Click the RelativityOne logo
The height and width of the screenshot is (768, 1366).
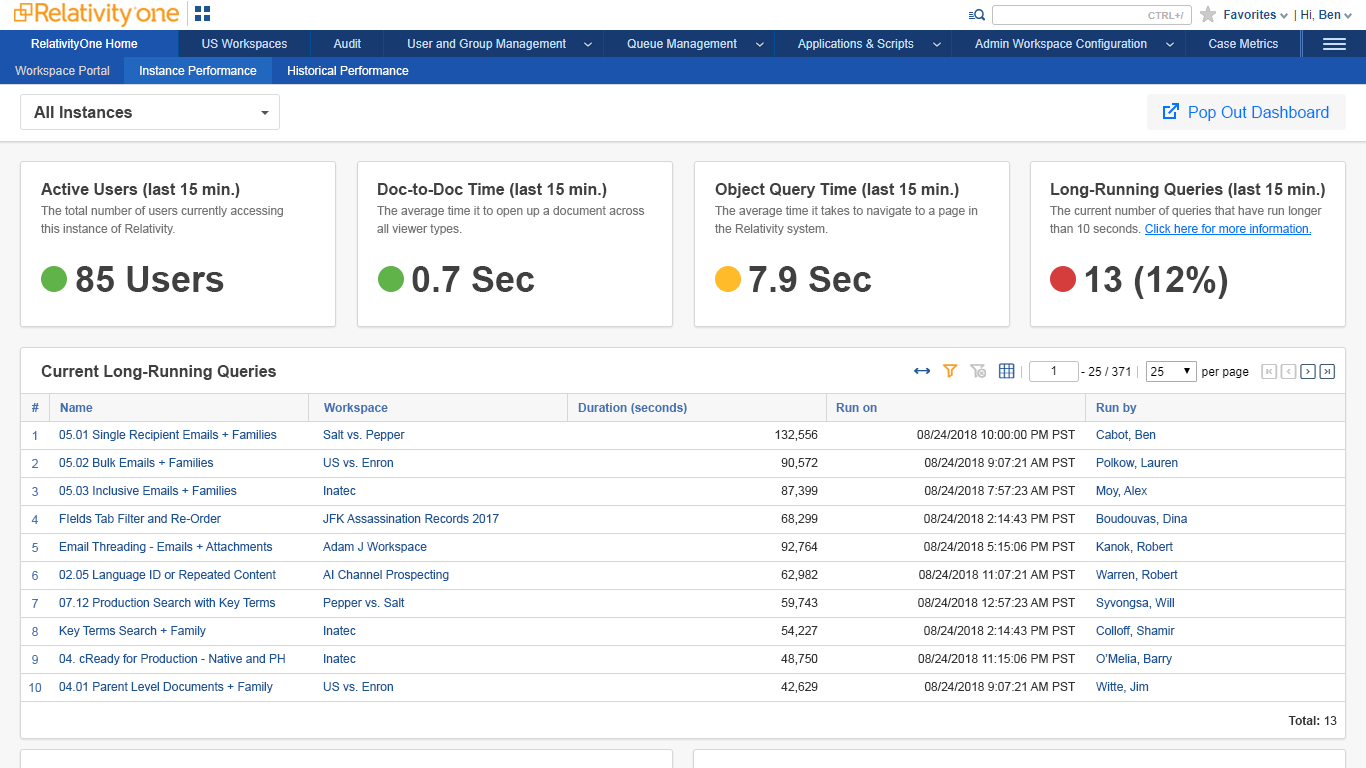pos(96,14)
